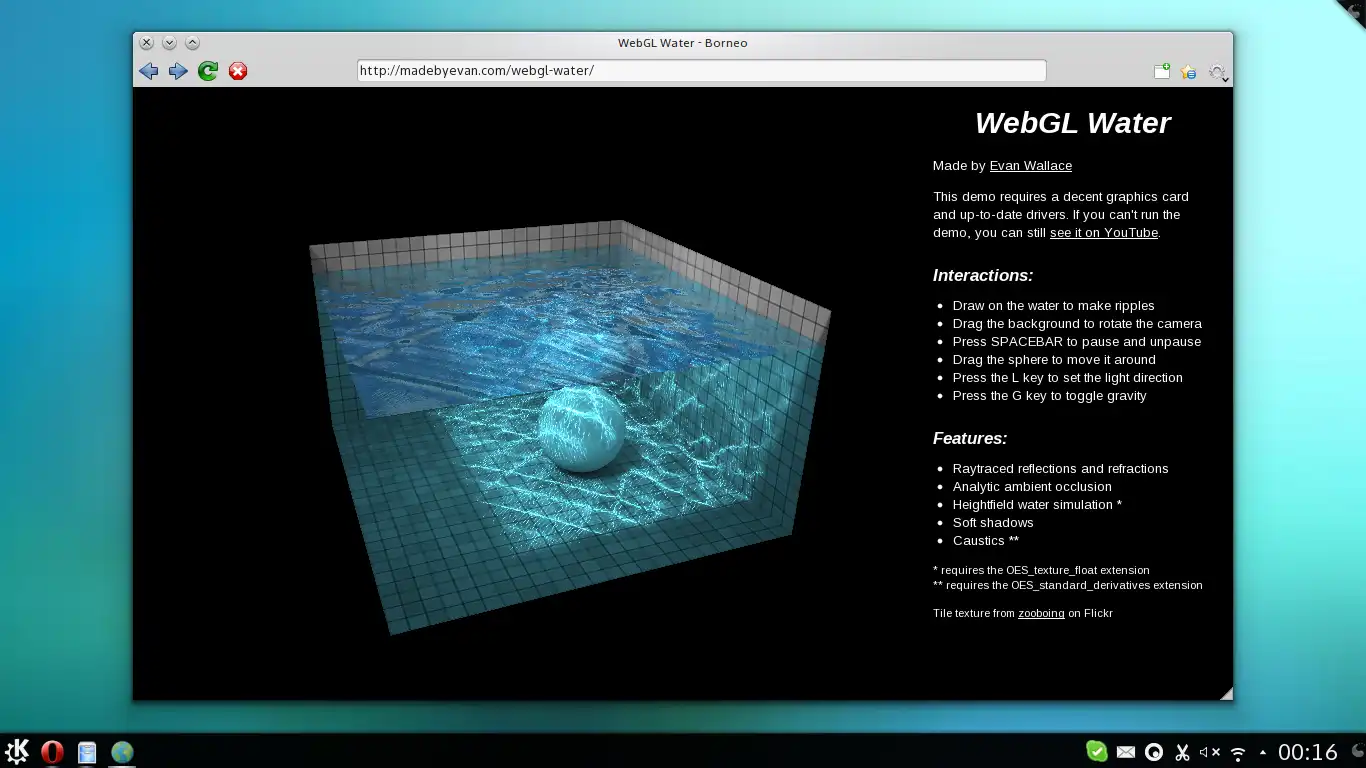Select the globe browser taskbar icon
This screenshot has height=768, width=1366.
pos(122,752)
